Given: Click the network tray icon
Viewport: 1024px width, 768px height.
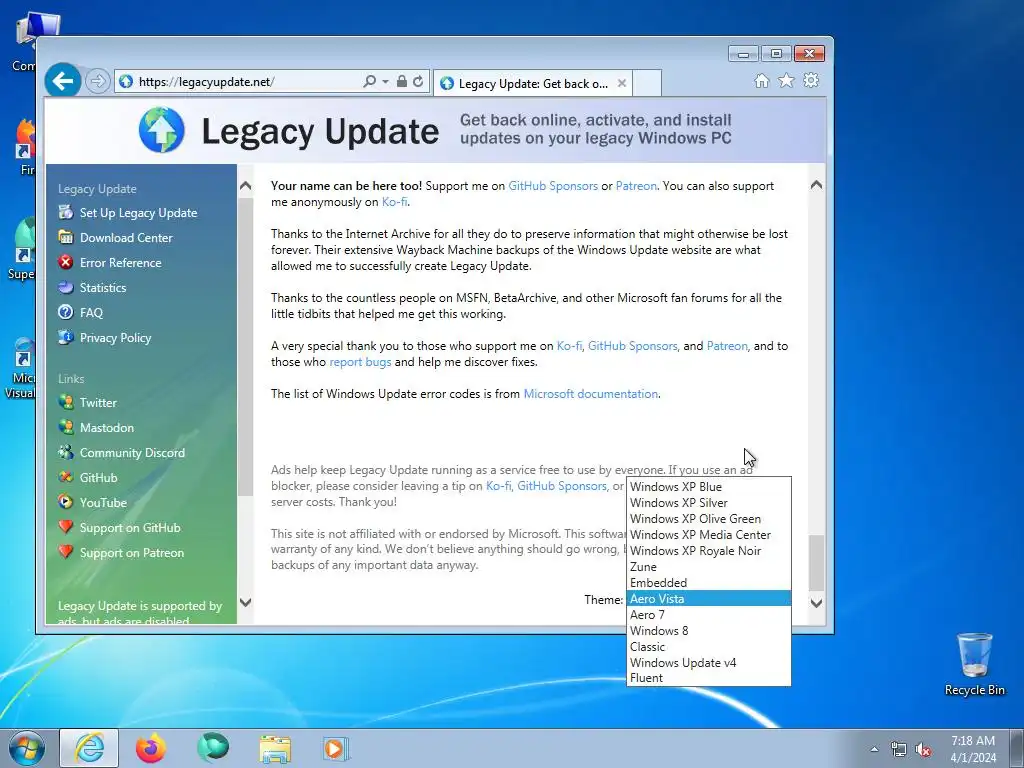Looking at the screenshot, I should click(899, 750).
